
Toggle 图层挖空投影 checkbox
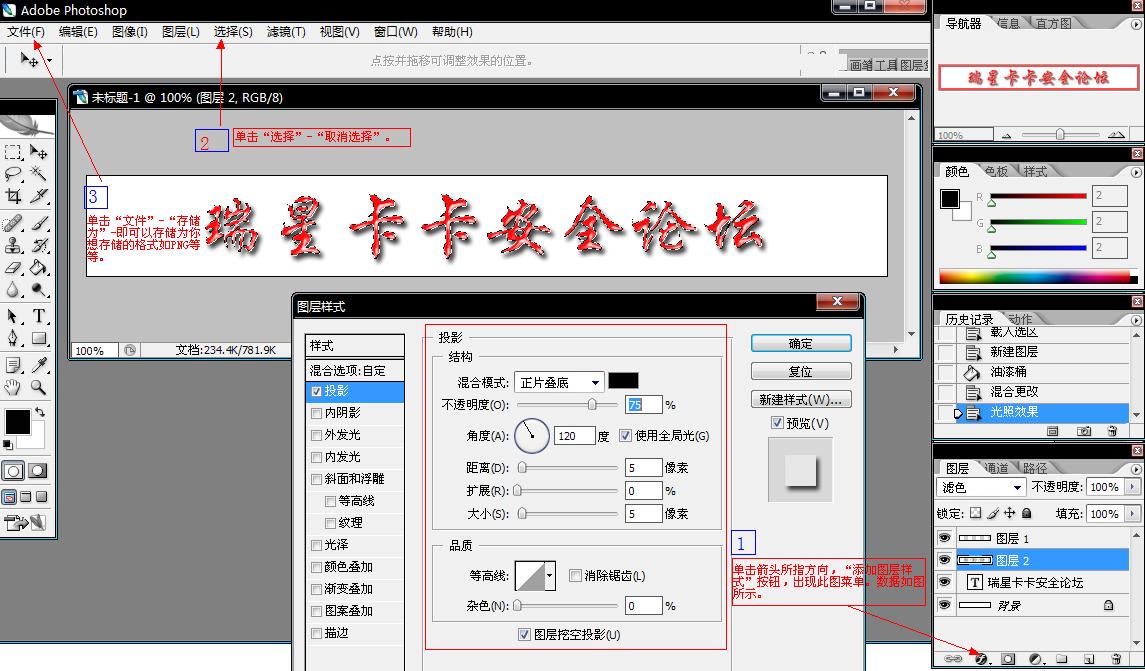pyautogui.click(x=524, y=634)
